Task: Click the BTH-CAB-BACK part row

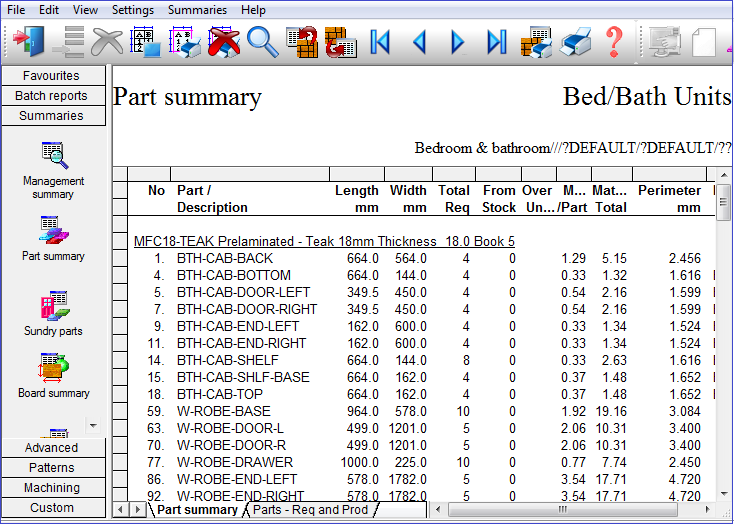Action: coord(420,258)
